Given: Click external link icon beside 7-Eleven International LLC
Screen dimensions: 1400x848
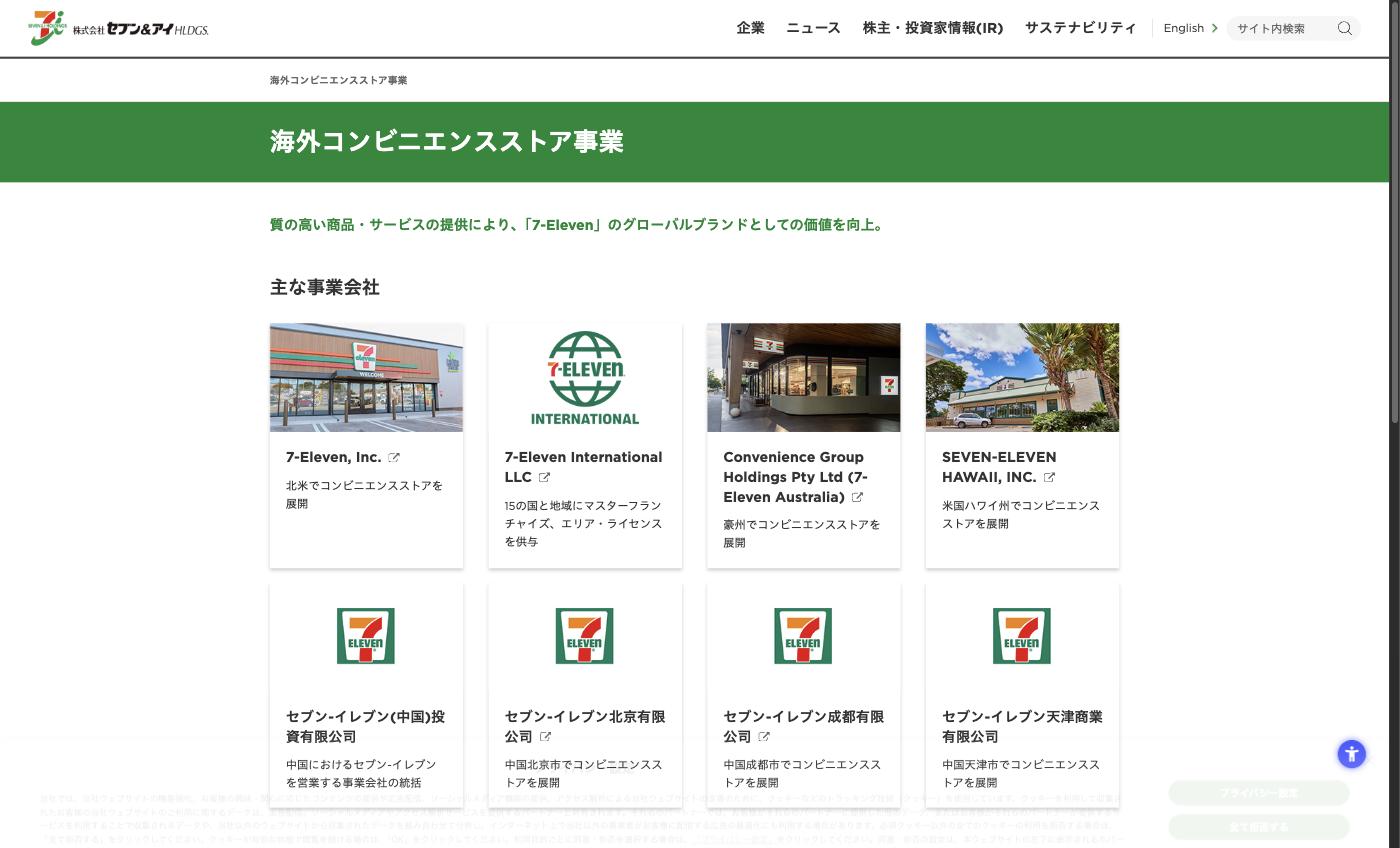Looking at the screenshot, I should [544, 478].
